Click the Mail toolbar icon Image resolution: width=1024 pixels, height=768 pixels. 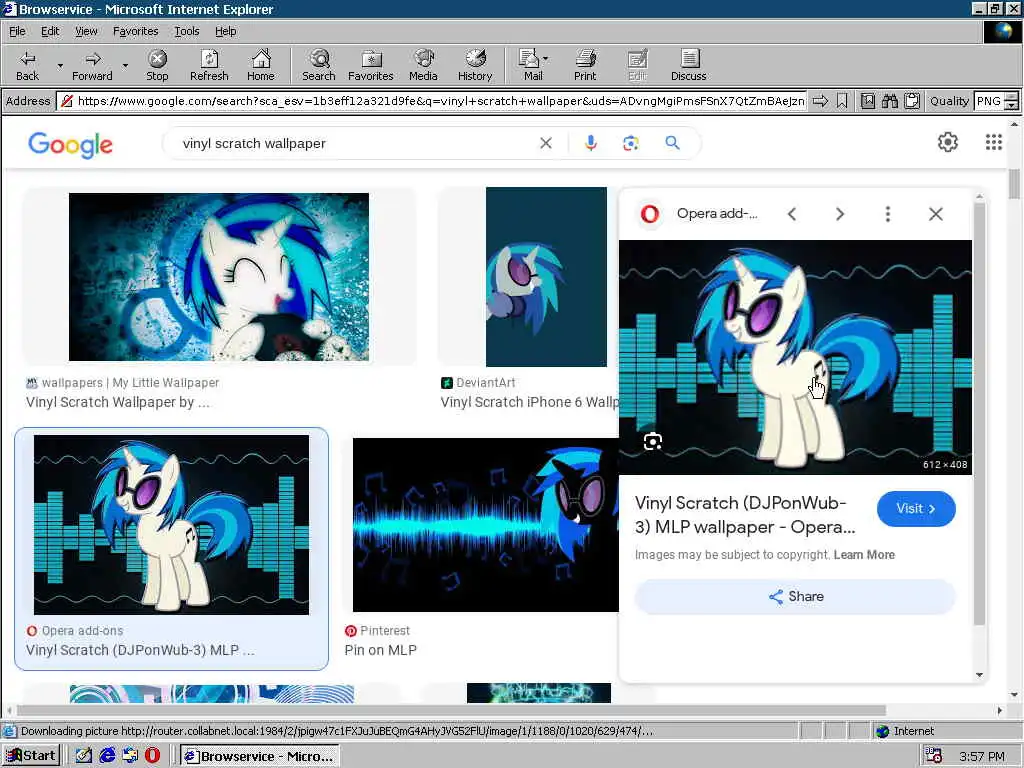[529, 65]
